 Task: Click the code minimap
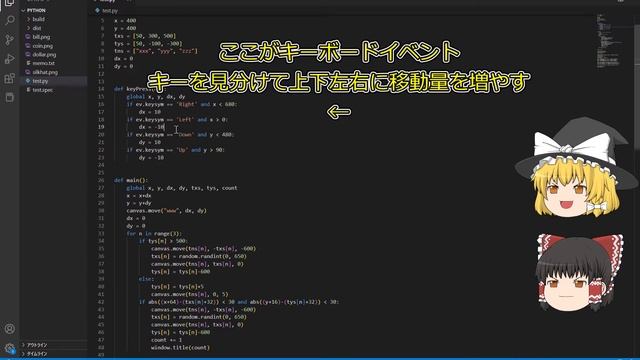click(609, 41)
